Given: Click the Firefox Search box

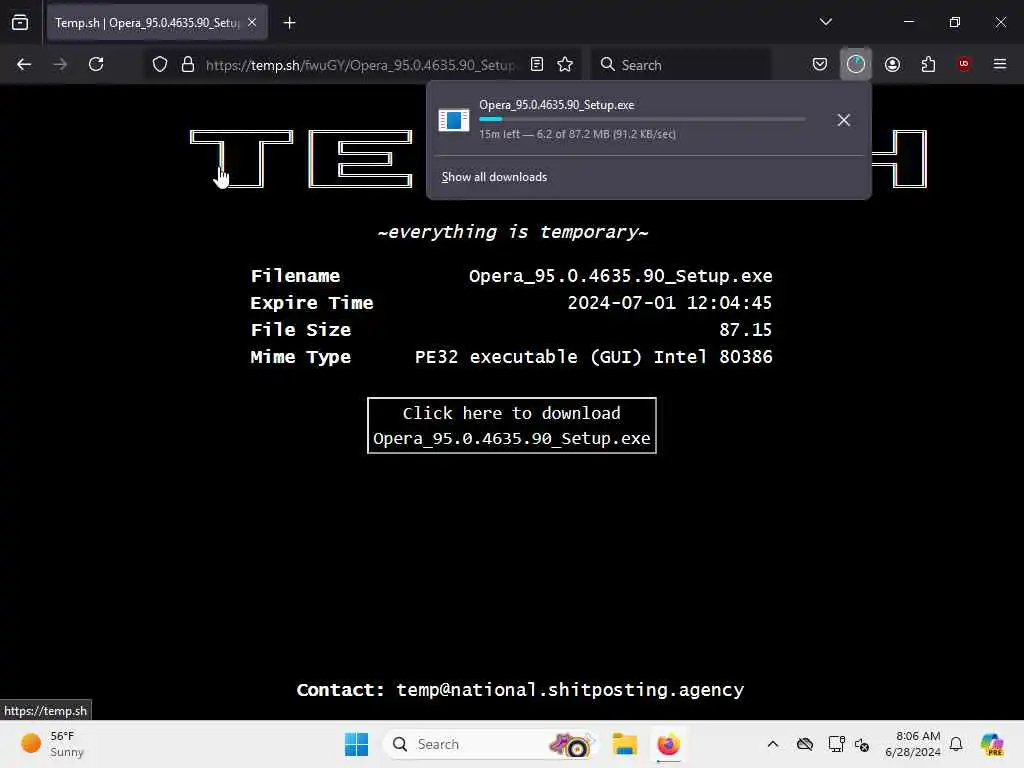Looking at the screenshot, I should (x=680, y=65).
